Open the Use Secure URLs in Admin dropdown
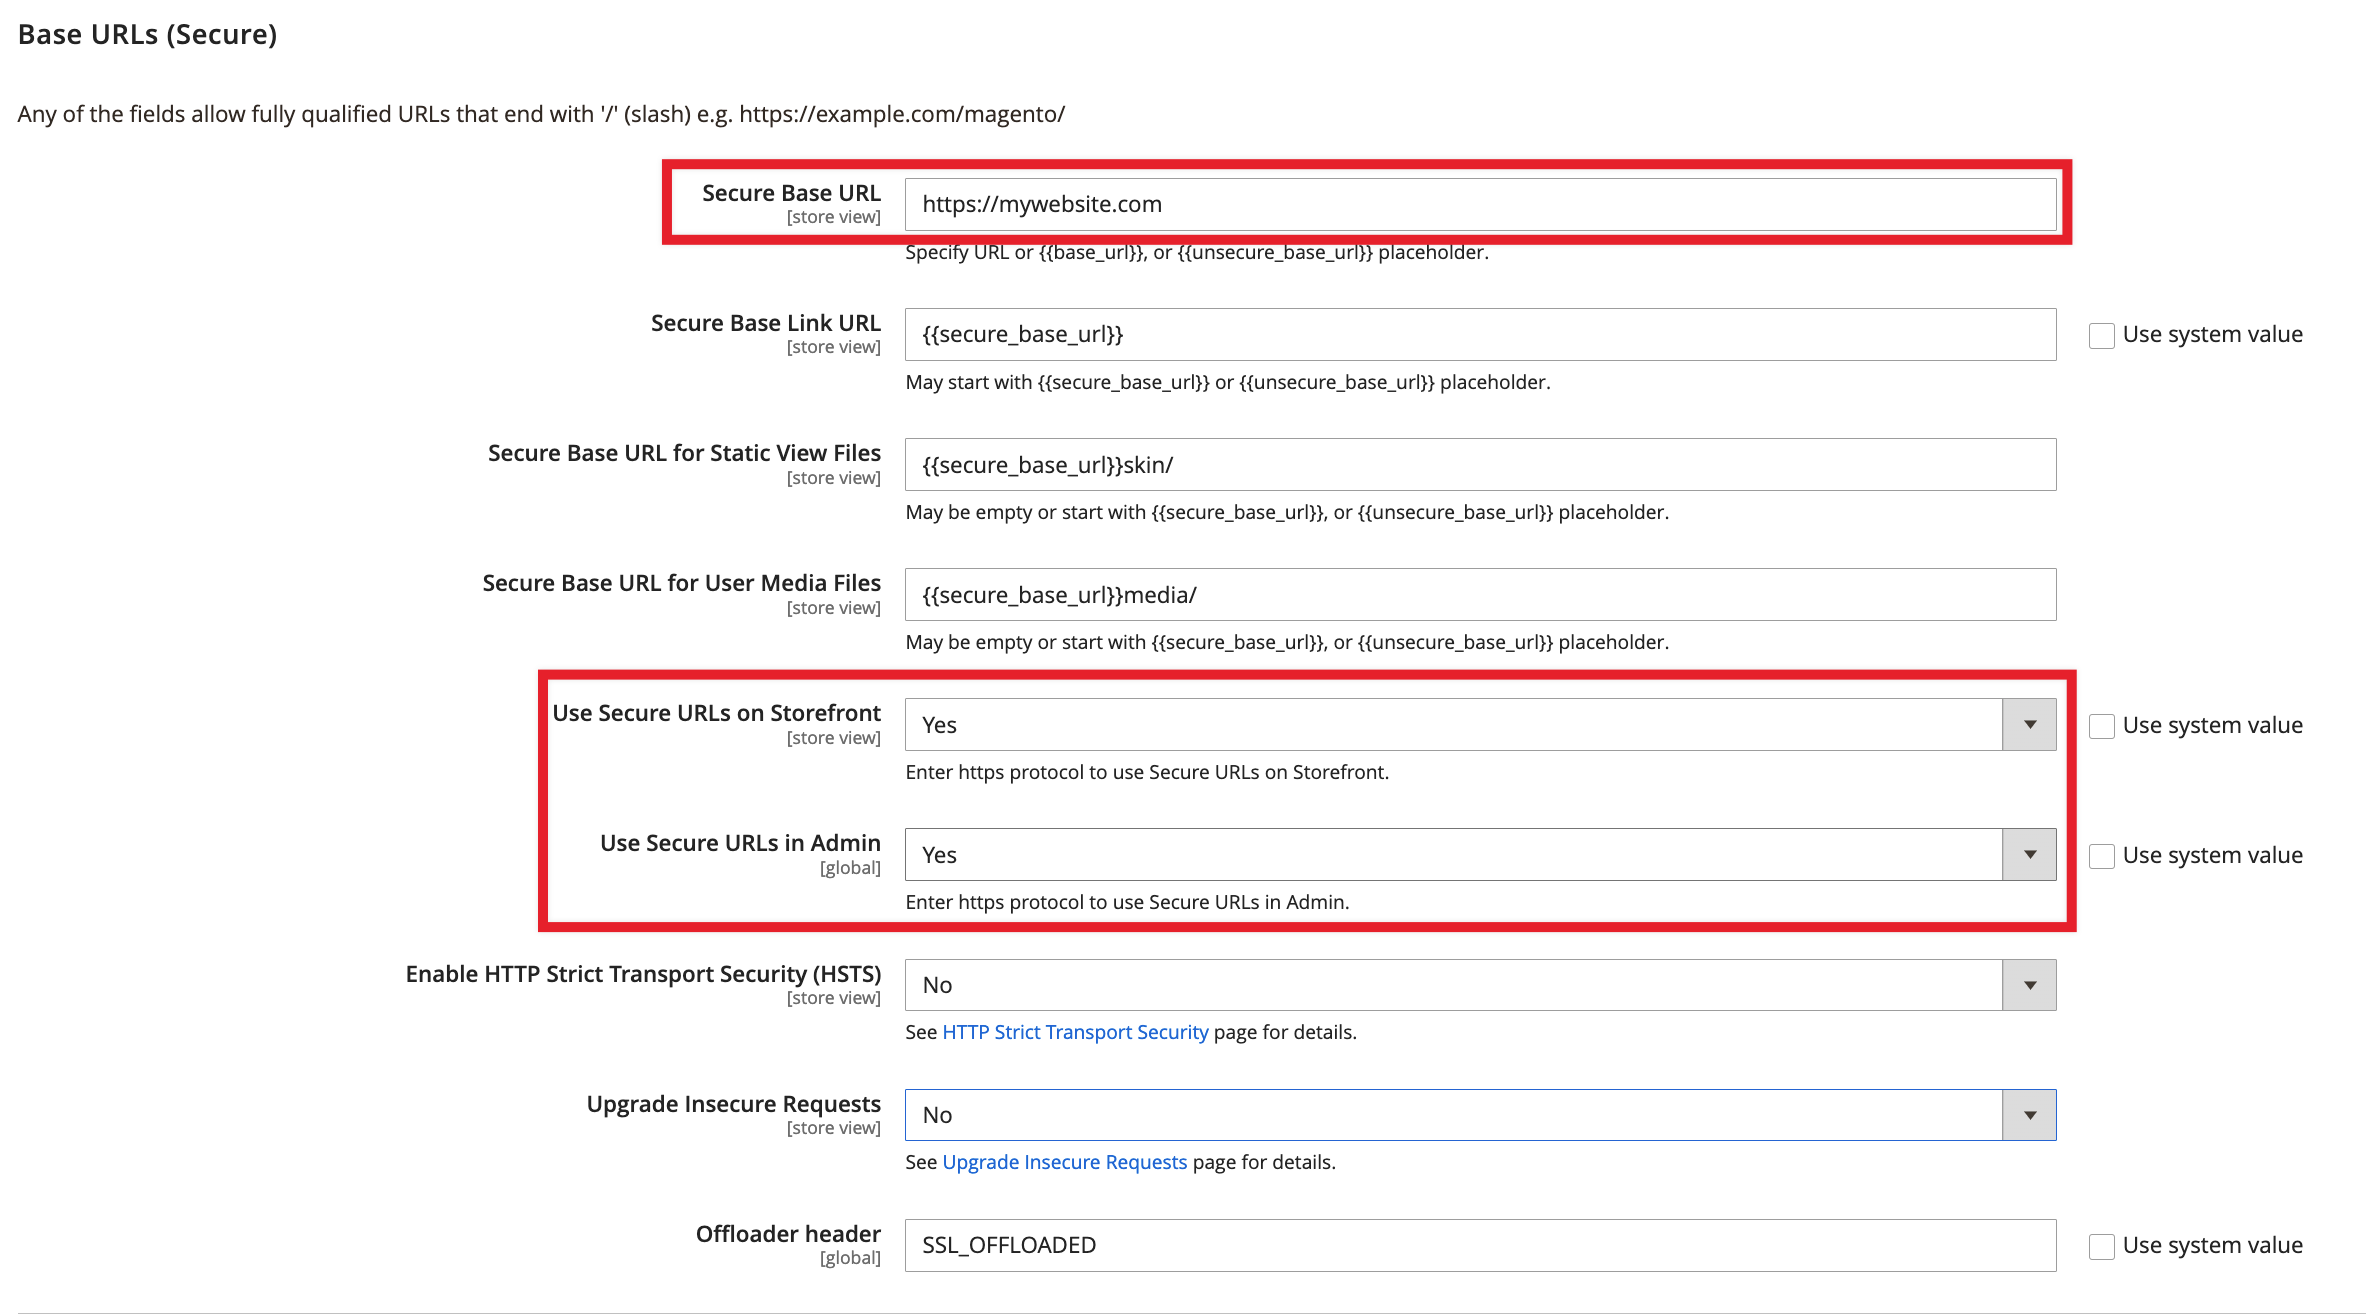 pyautogui.click(x=2029, y=854)
